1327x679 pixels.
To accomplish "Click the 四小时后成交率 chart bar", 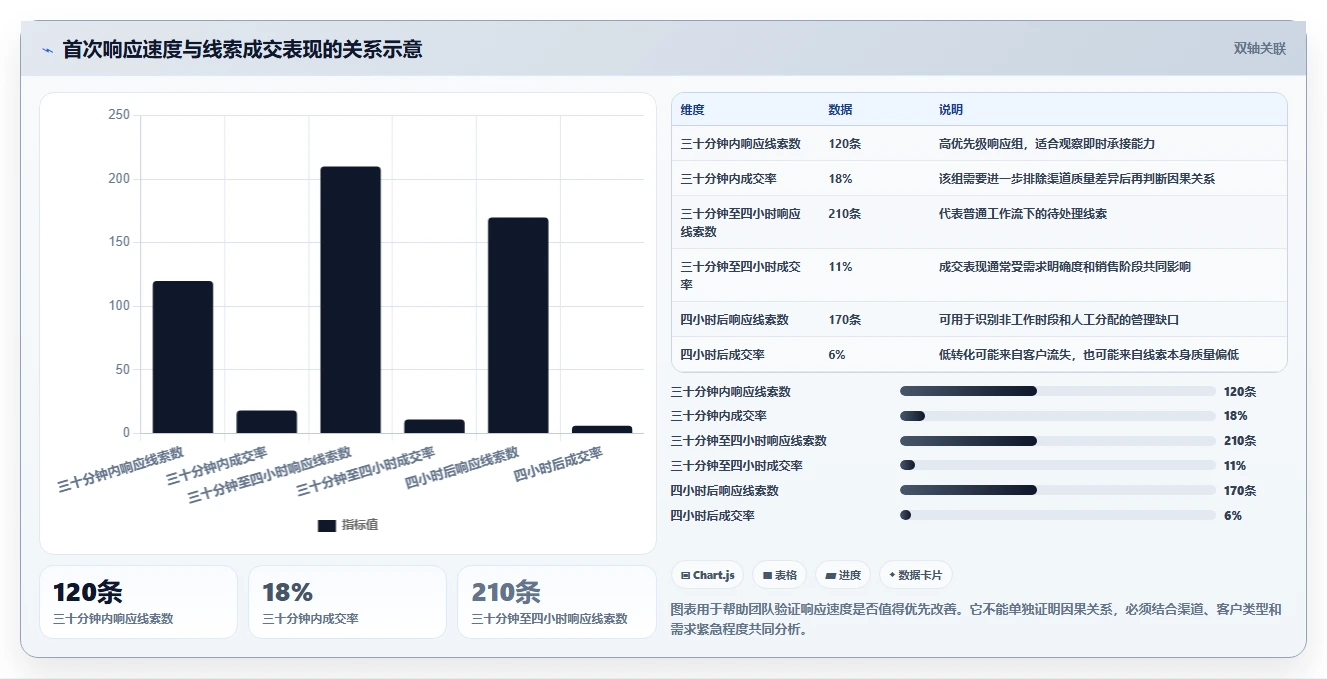I will point(602,429).
